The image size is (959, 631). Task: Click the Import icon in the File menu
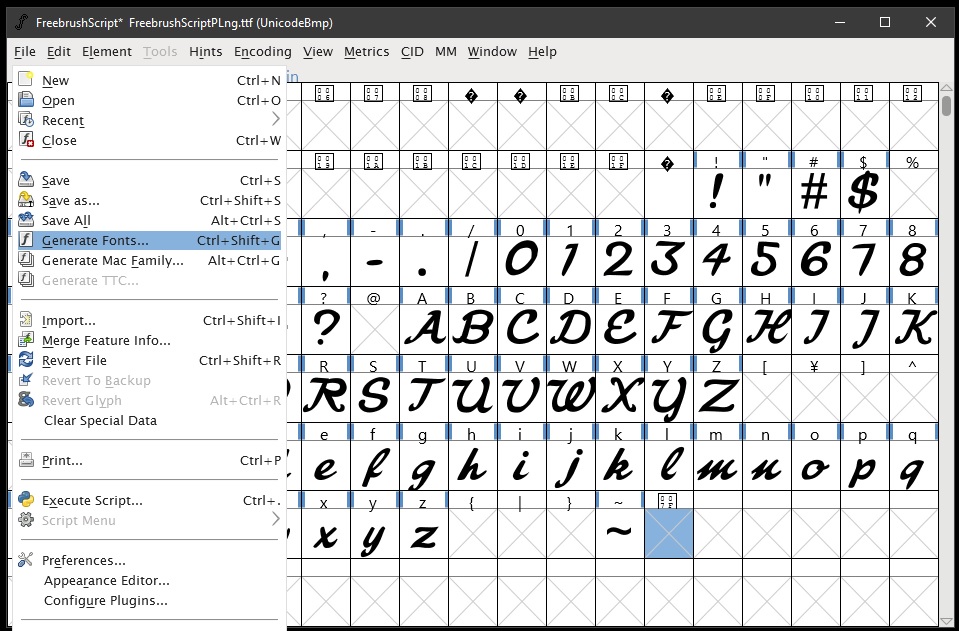tap(26, 320)
